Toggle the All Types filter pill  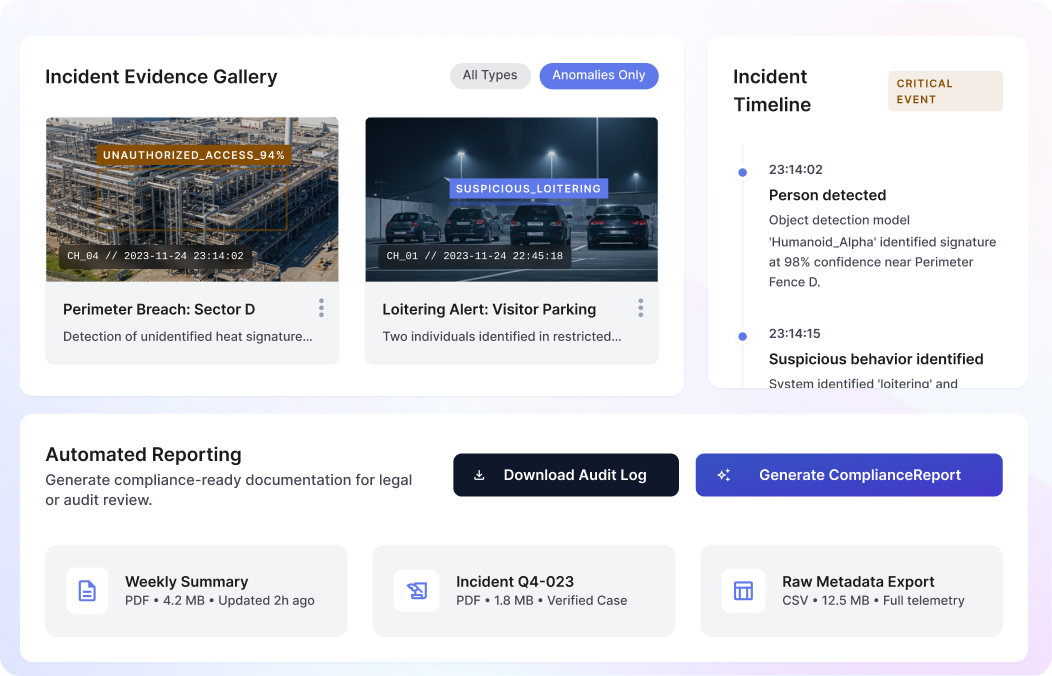click(x=490, y=76)
